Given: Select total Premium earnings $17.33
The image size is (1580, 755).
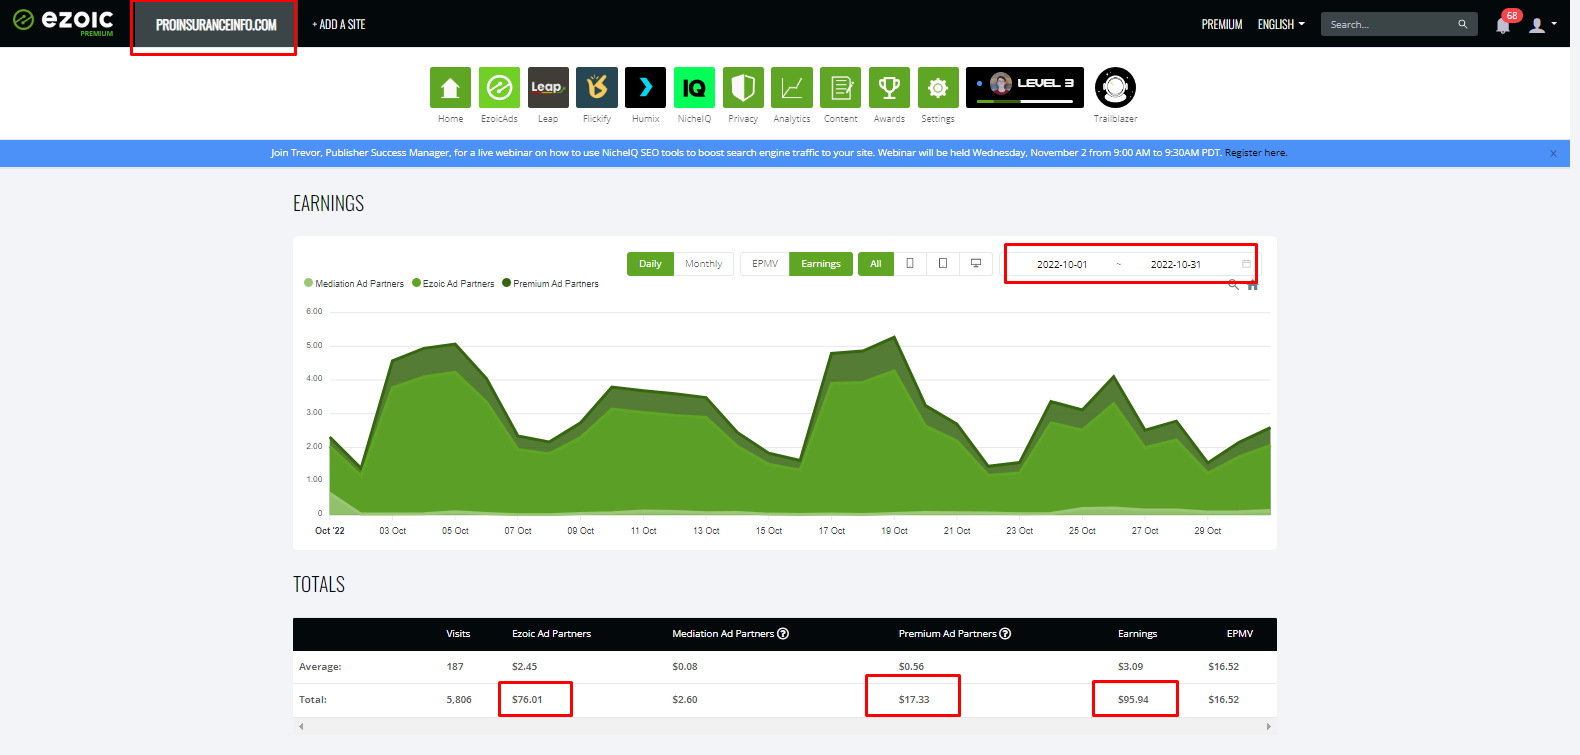Looking at the screenshot, I should coord(914,699).
